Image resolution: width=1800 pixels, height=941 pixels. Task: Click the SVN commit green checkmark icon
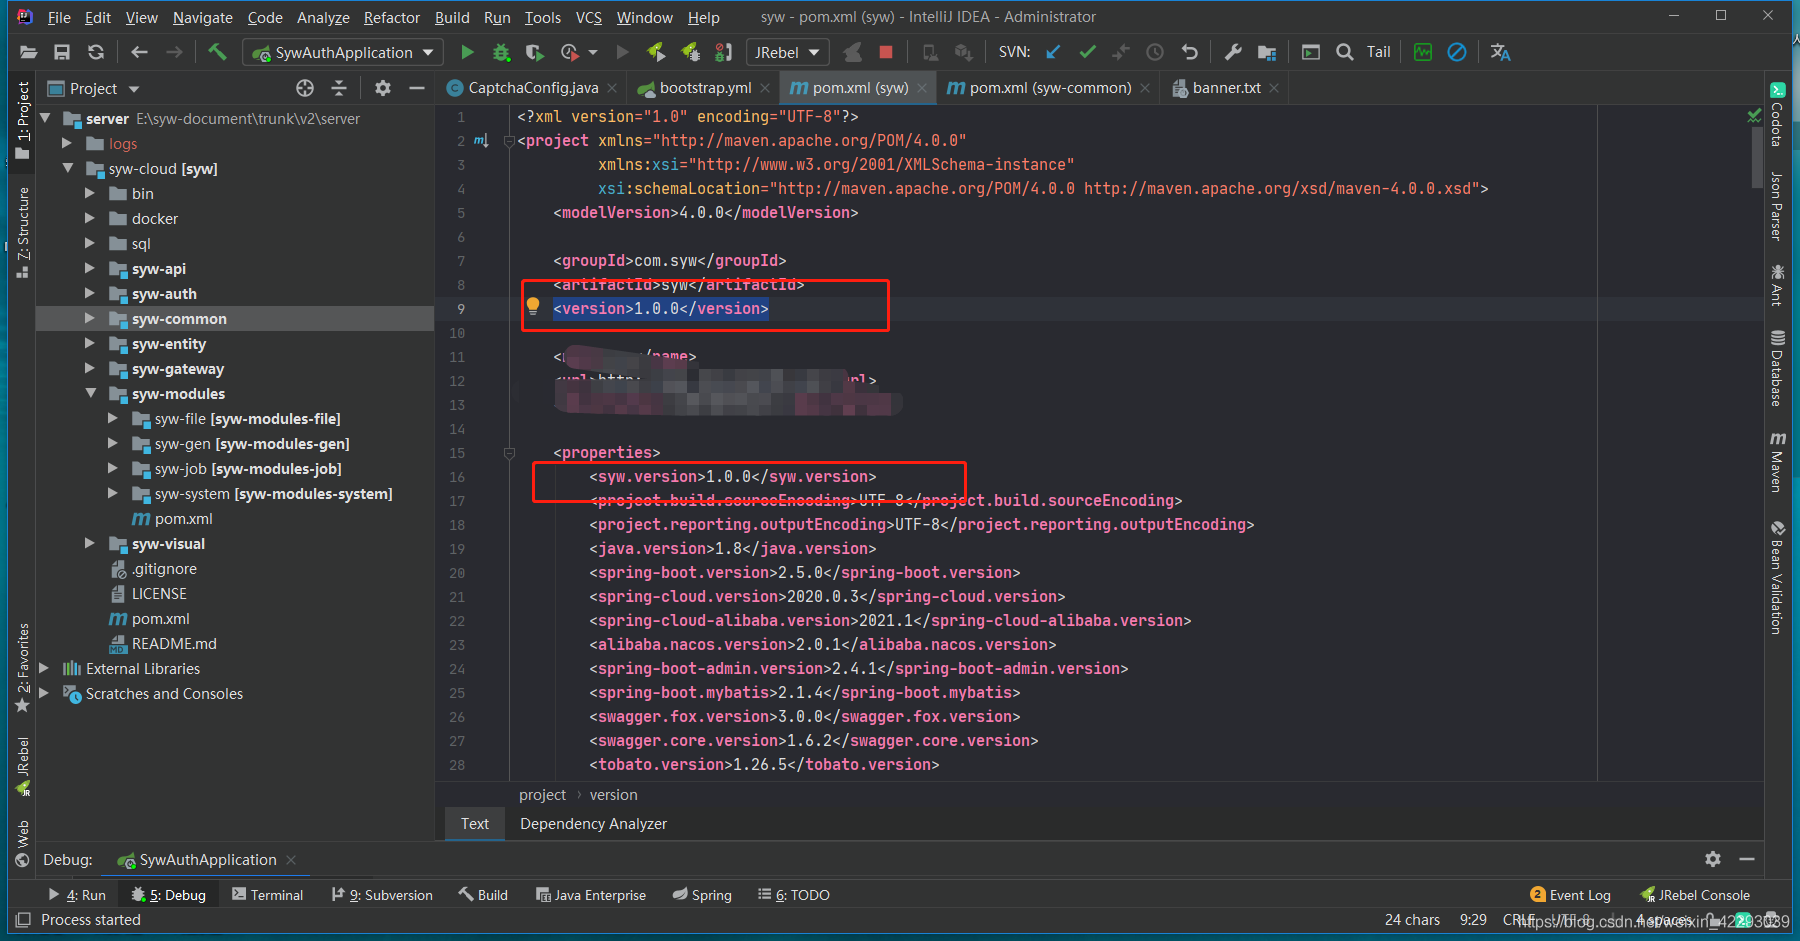[x=1087, y=52]
